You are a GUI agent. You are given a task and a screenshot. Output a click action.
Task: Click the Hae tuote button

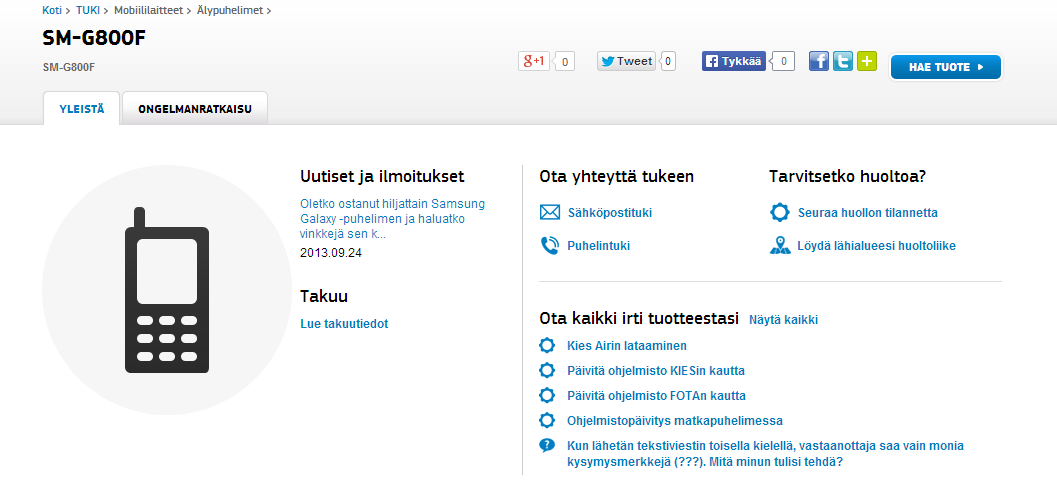point(945,67)
